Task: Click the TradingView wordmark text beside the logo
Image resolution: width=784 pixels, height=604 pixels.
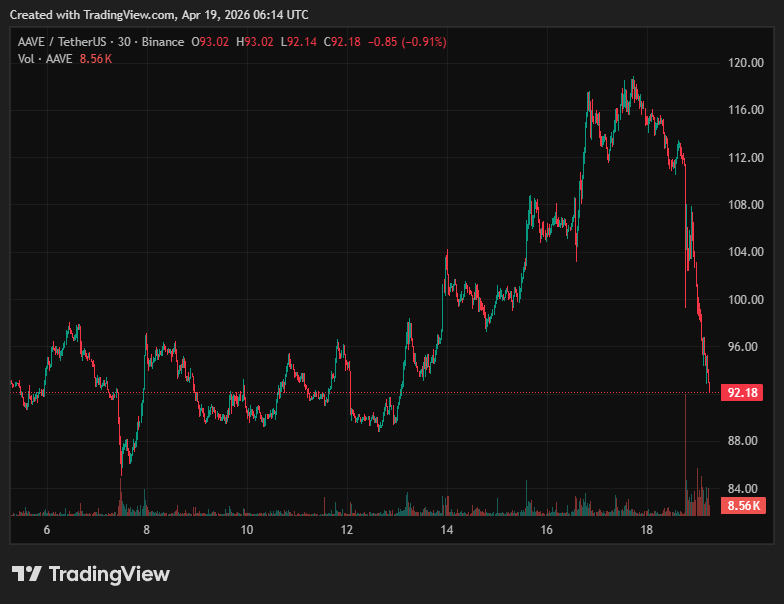Action: pyautogui.click(x=109, y=574)
